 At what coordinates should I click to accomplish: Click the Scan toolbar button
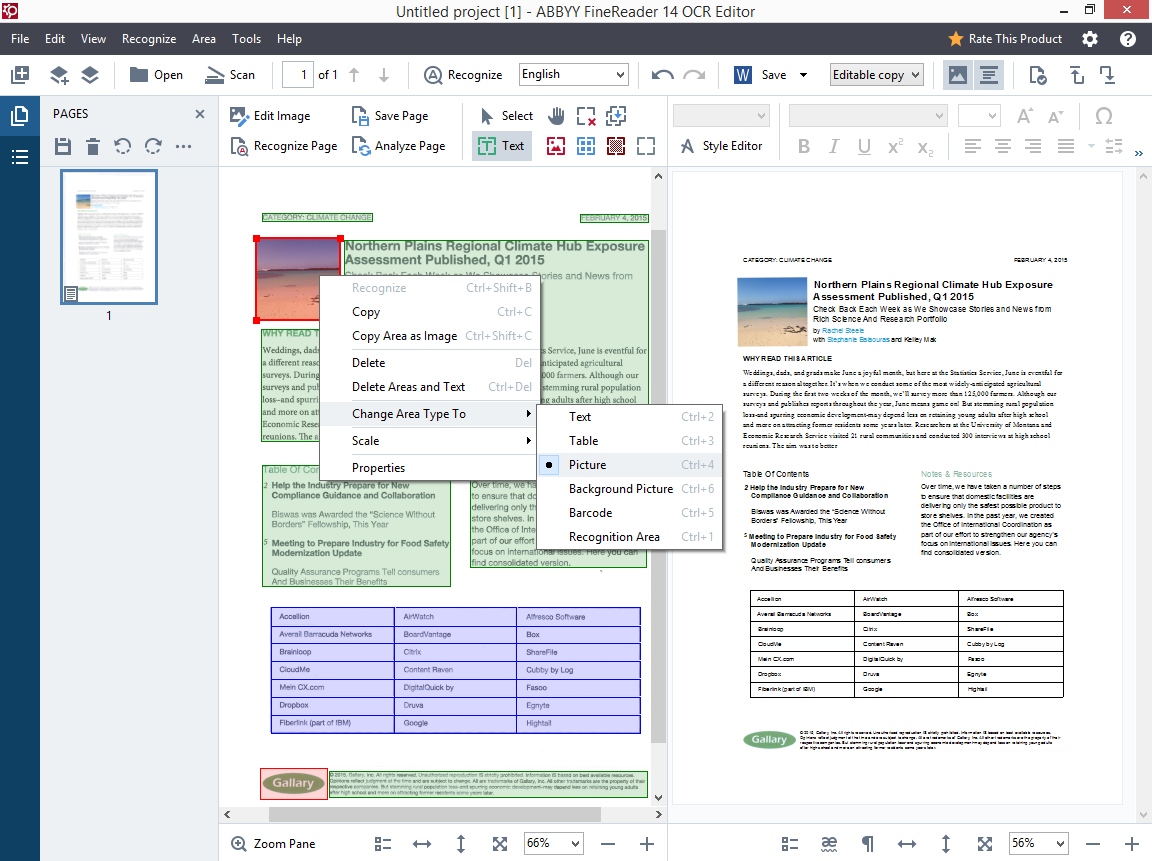coord(230,75)
